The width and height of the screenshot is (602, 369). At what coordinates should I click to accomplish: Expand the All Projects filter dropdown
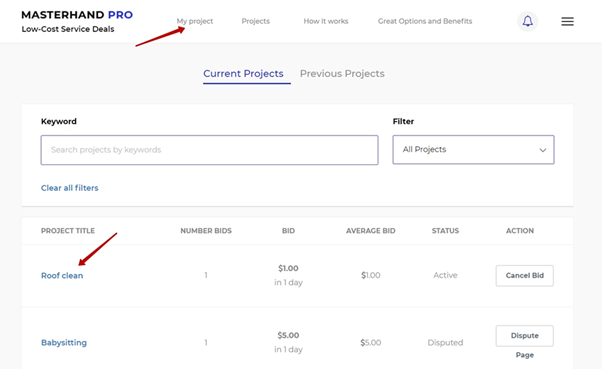(473, 150)
